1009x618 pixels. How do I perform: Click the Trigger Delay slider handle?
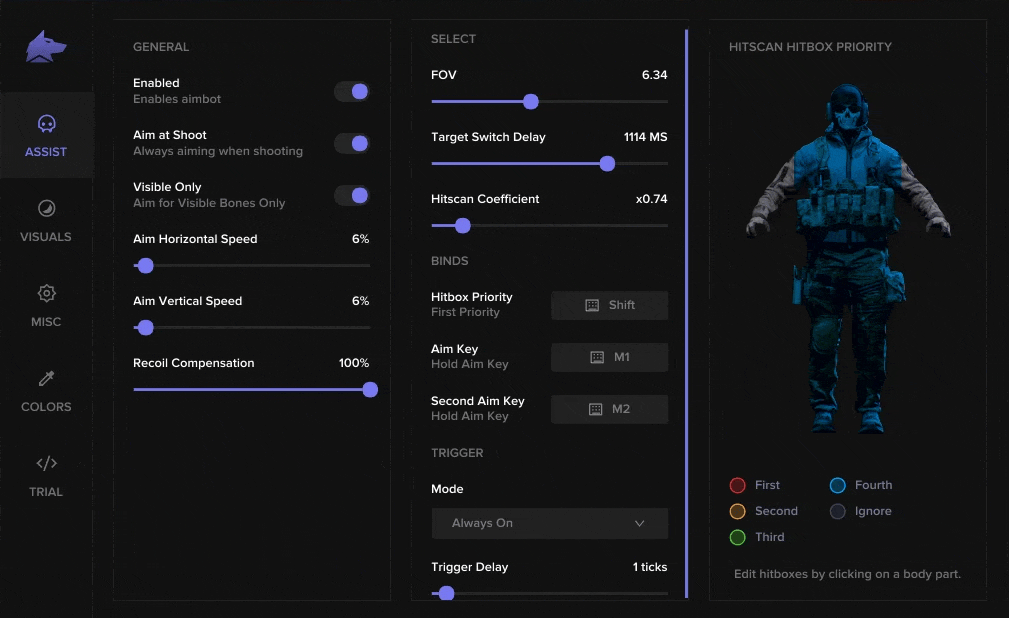(447, 593)
